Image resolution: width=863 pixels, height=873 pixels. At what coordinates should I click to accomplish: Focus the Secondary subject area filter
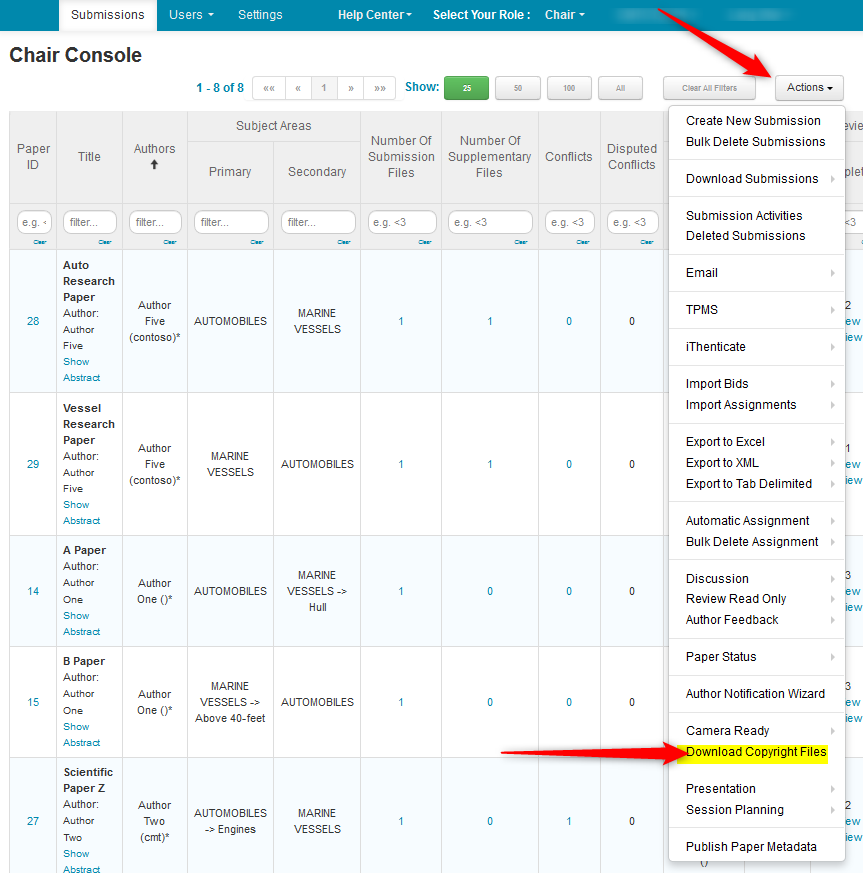[318, 222]
